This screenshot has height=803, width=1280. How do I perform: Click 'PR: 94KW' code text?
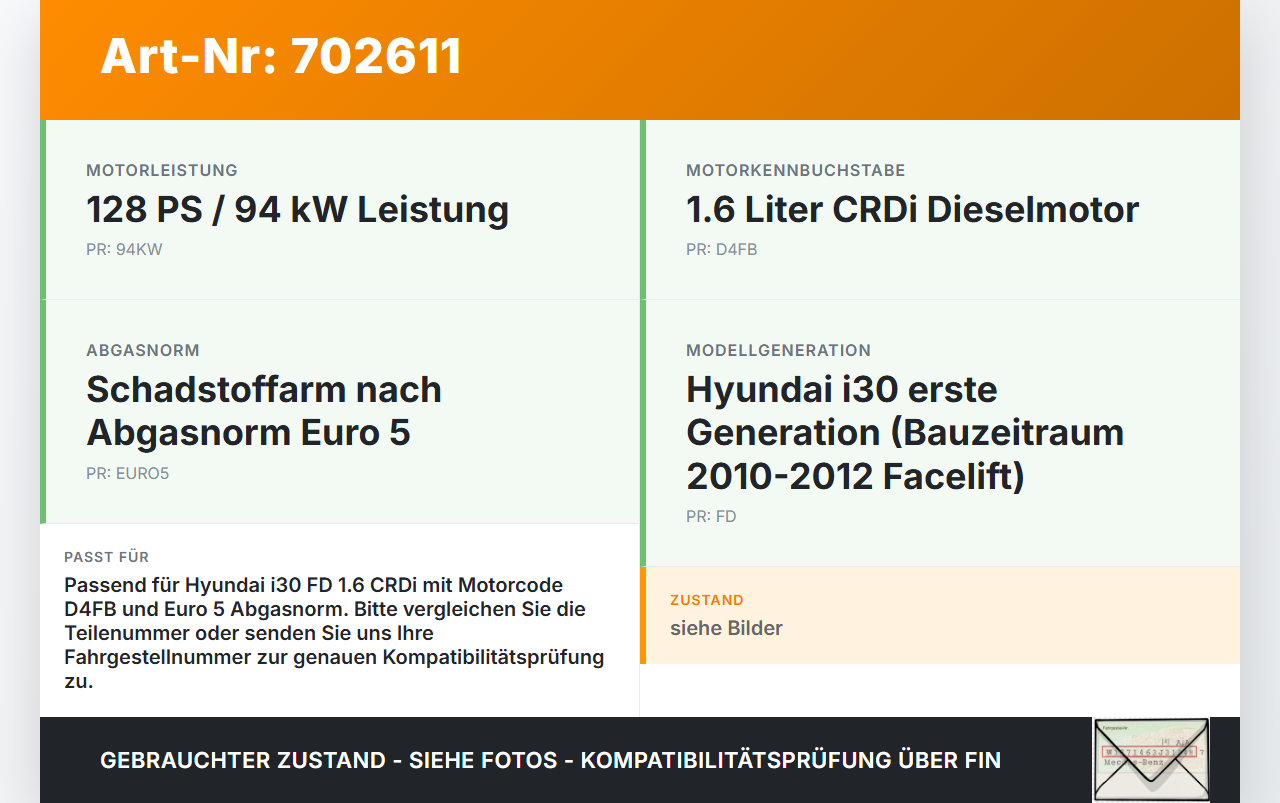coord(124,250)
